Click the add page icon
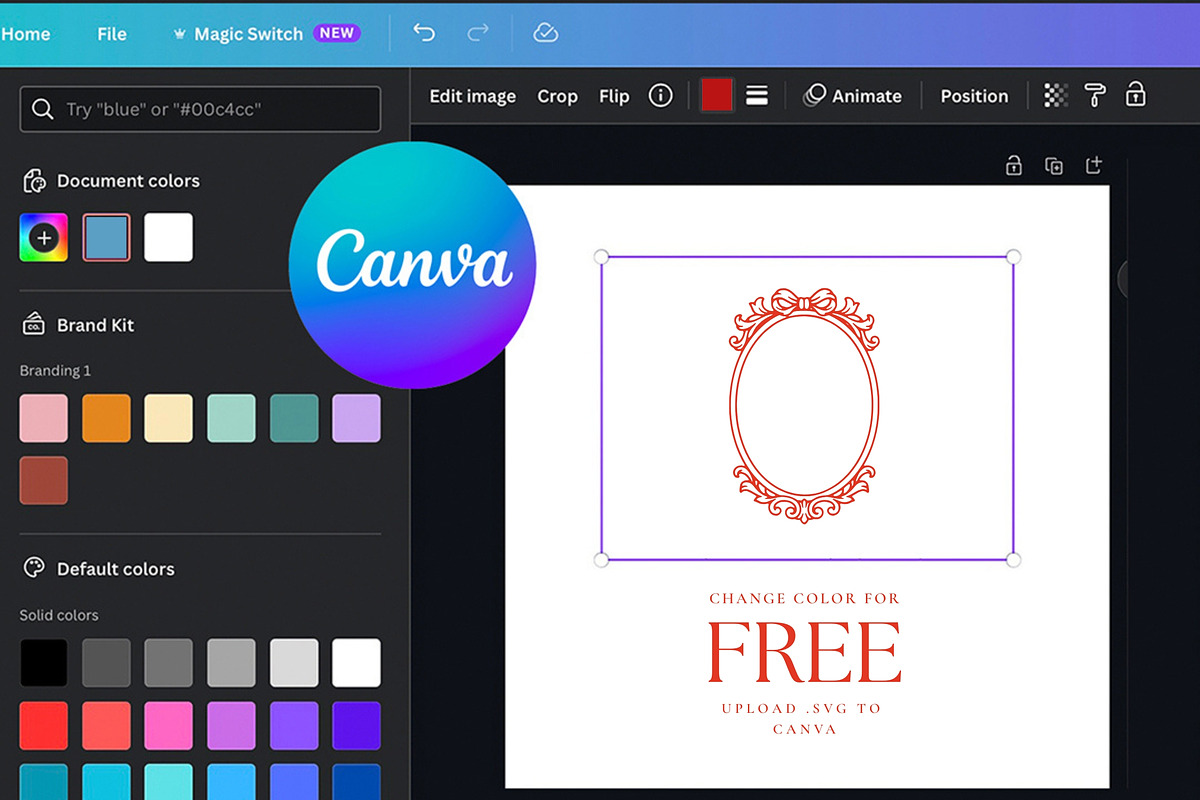The width and height of the screenshot is (1200, 800). 1093,165
